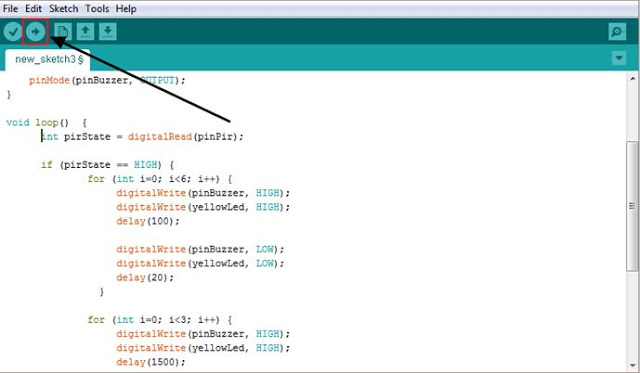This screenshot has height=373, width=640.
Task: Open the Tools menu
Action: pos(97,9)
